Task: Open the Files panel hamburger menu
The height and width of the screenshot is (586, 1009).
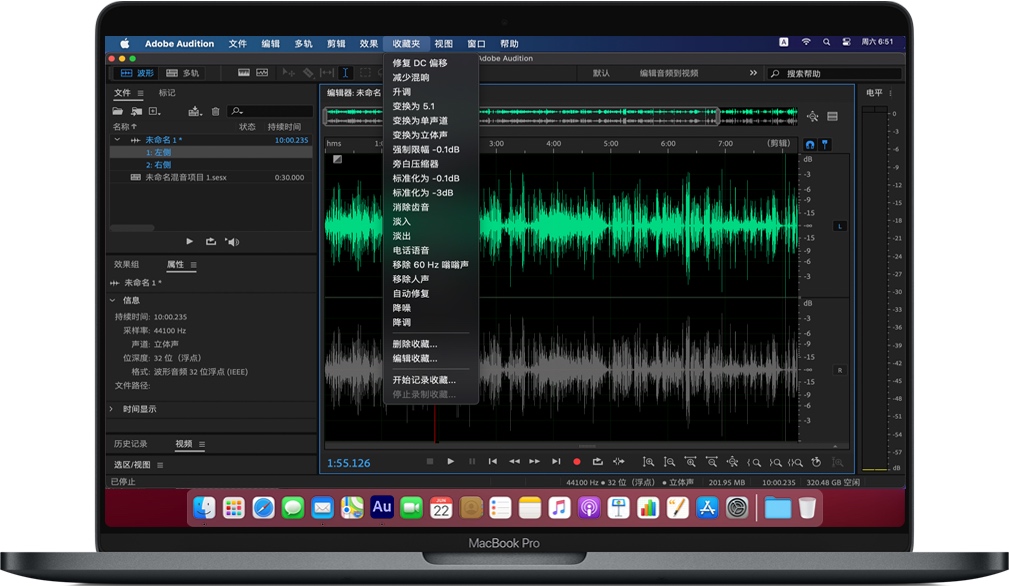Action: click(140, 93)
